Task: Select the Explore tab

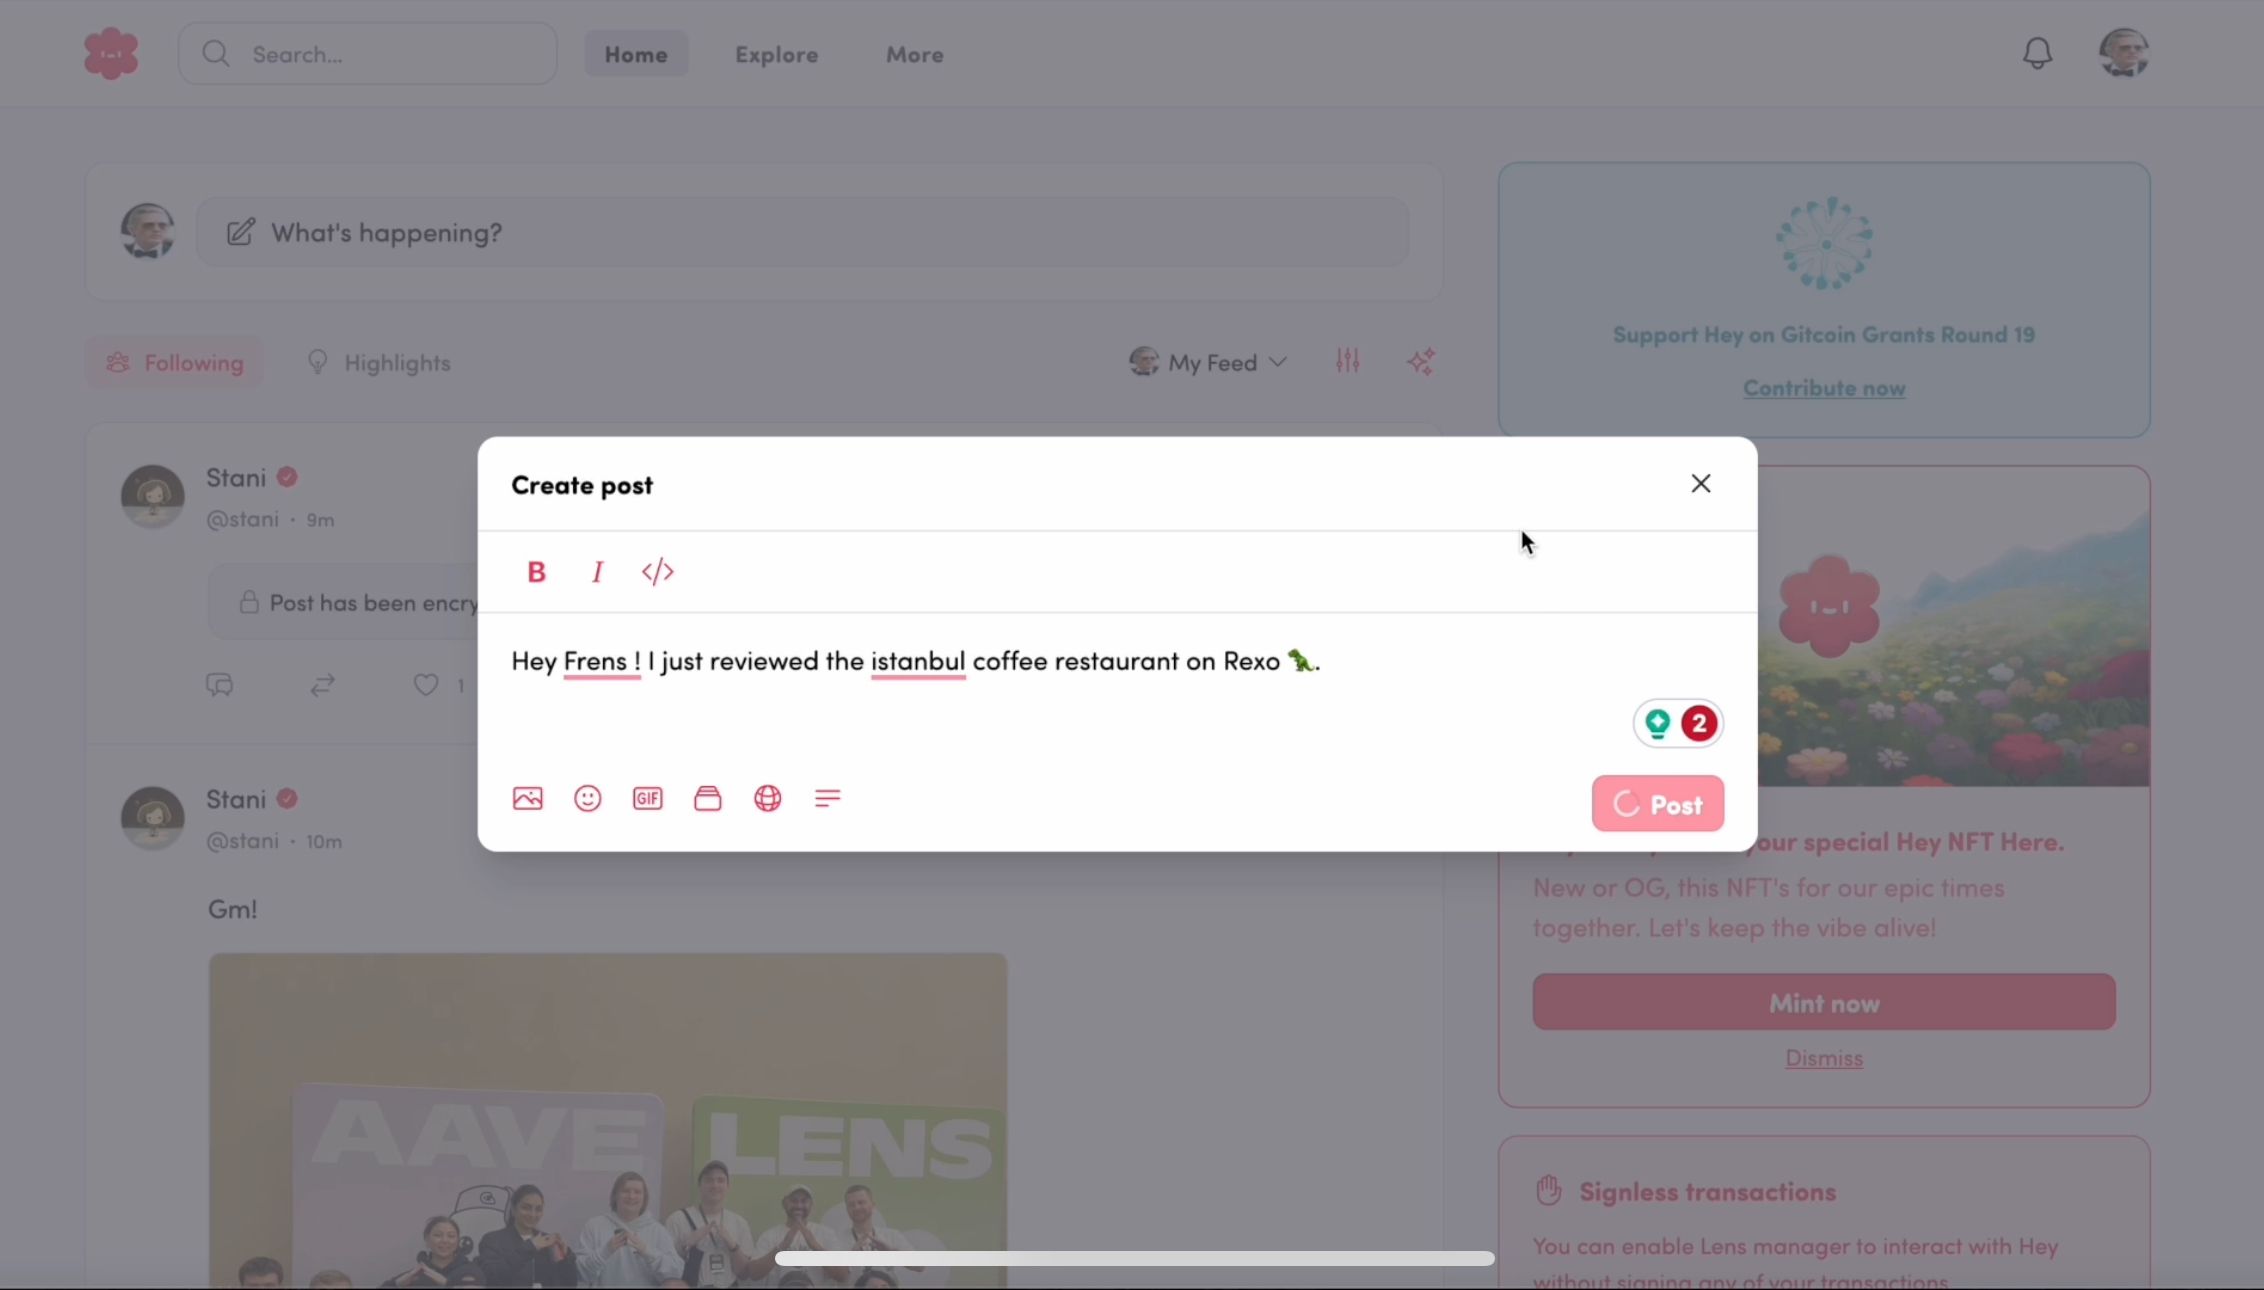Action: pyautogui.click(x=776, y=54)
